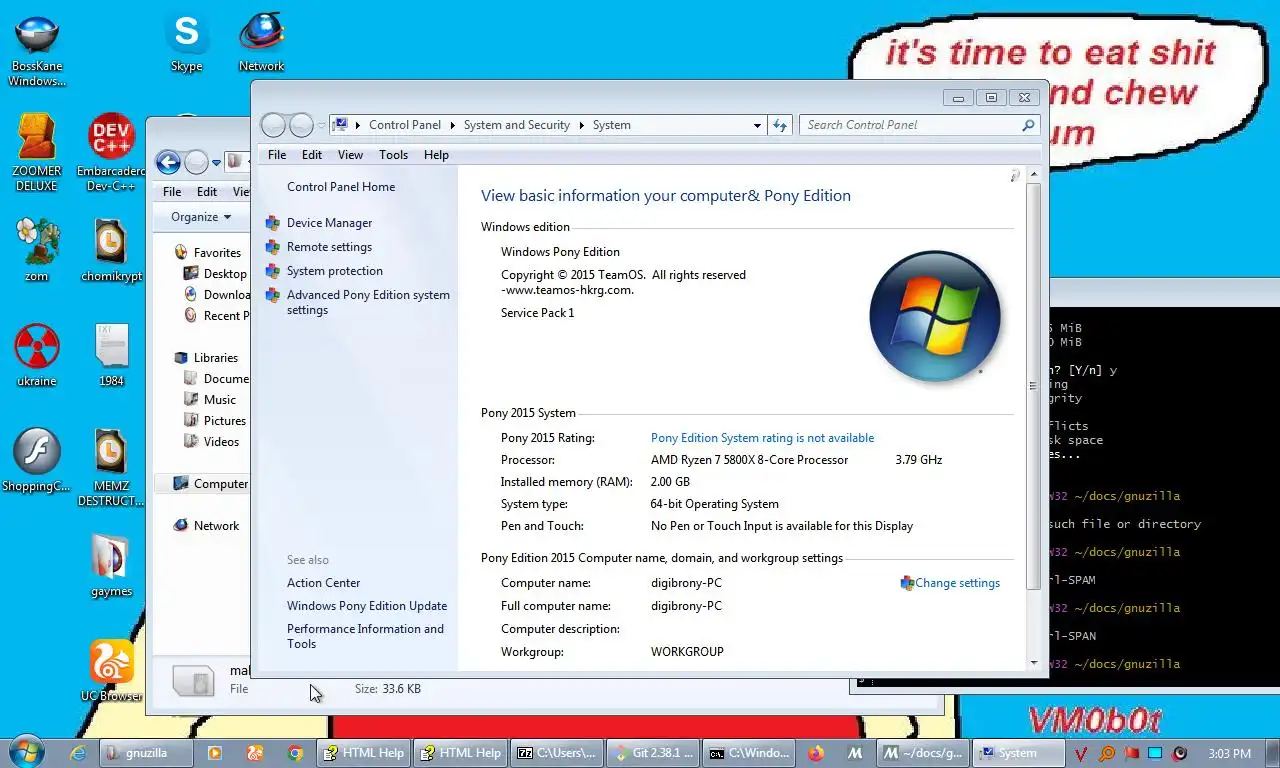Open Remote settings link
Viewport: 1280px width, 768px height.
click(x=329, y=247)
